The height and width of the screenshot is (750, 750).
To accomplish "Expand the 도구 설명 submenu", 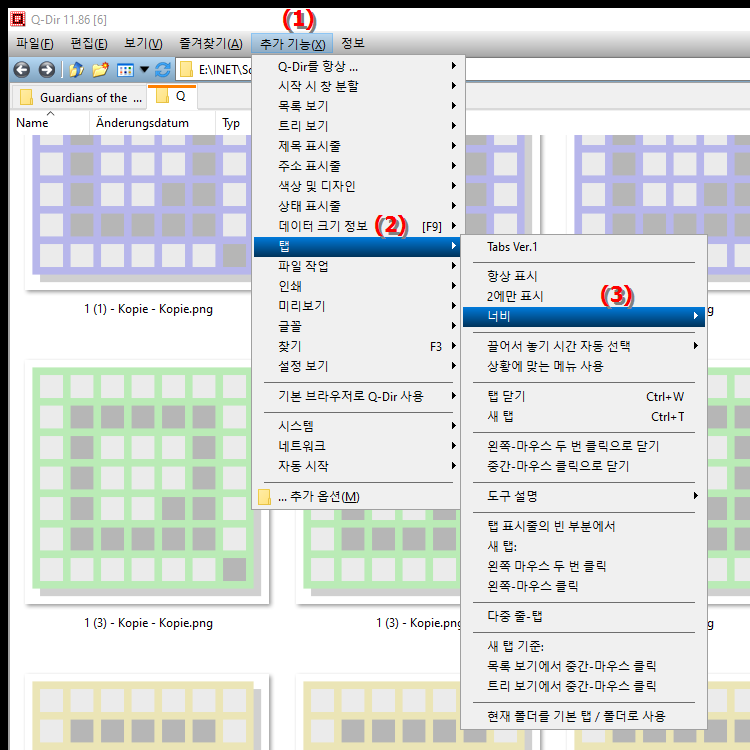I will 584,496.
